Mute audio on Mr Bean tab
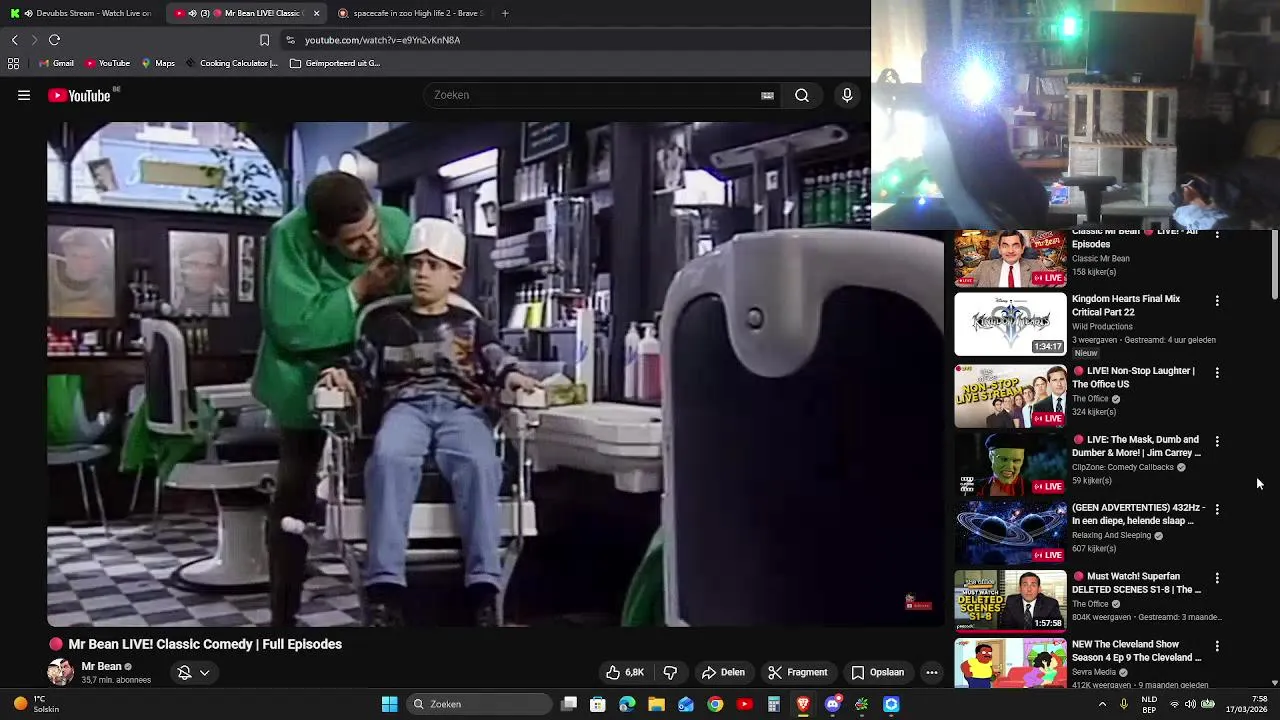The image size is (1280, 720). [192, 13]
